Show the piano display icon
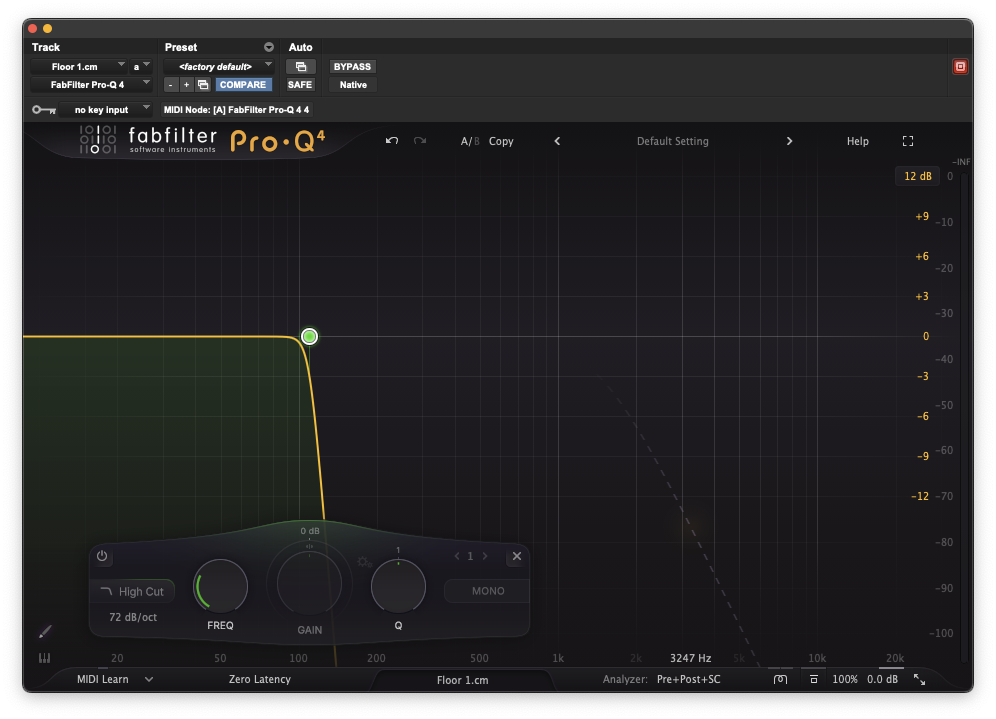Screen dimensions: 996x719 44,658
